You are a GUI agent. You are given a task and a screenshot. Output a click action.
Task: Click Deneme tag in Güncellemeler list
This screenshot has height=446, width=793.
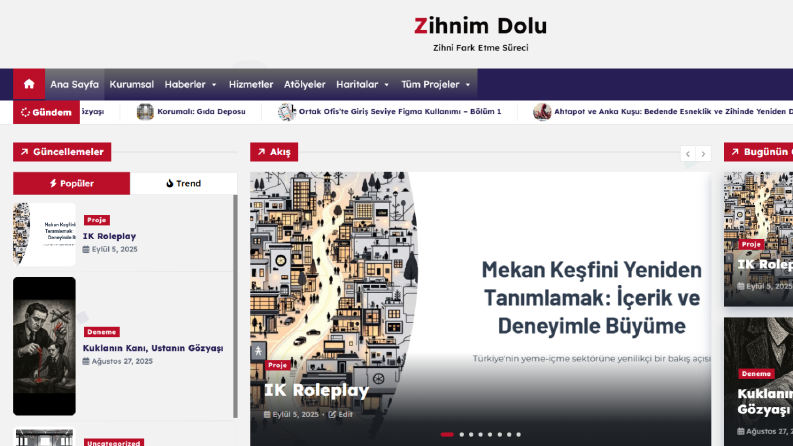102,332
